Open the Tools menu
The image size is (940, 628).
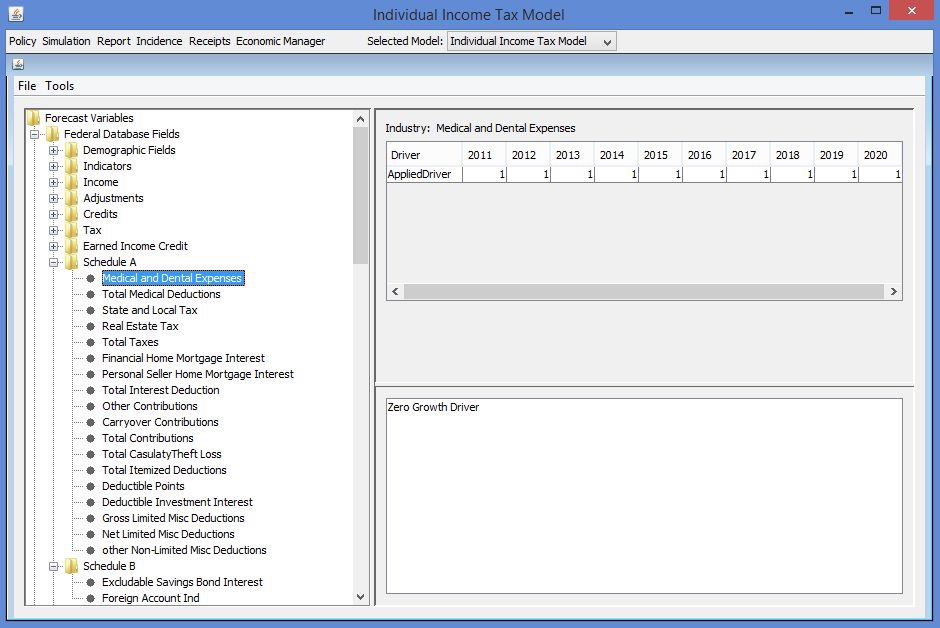coord(59,86)
